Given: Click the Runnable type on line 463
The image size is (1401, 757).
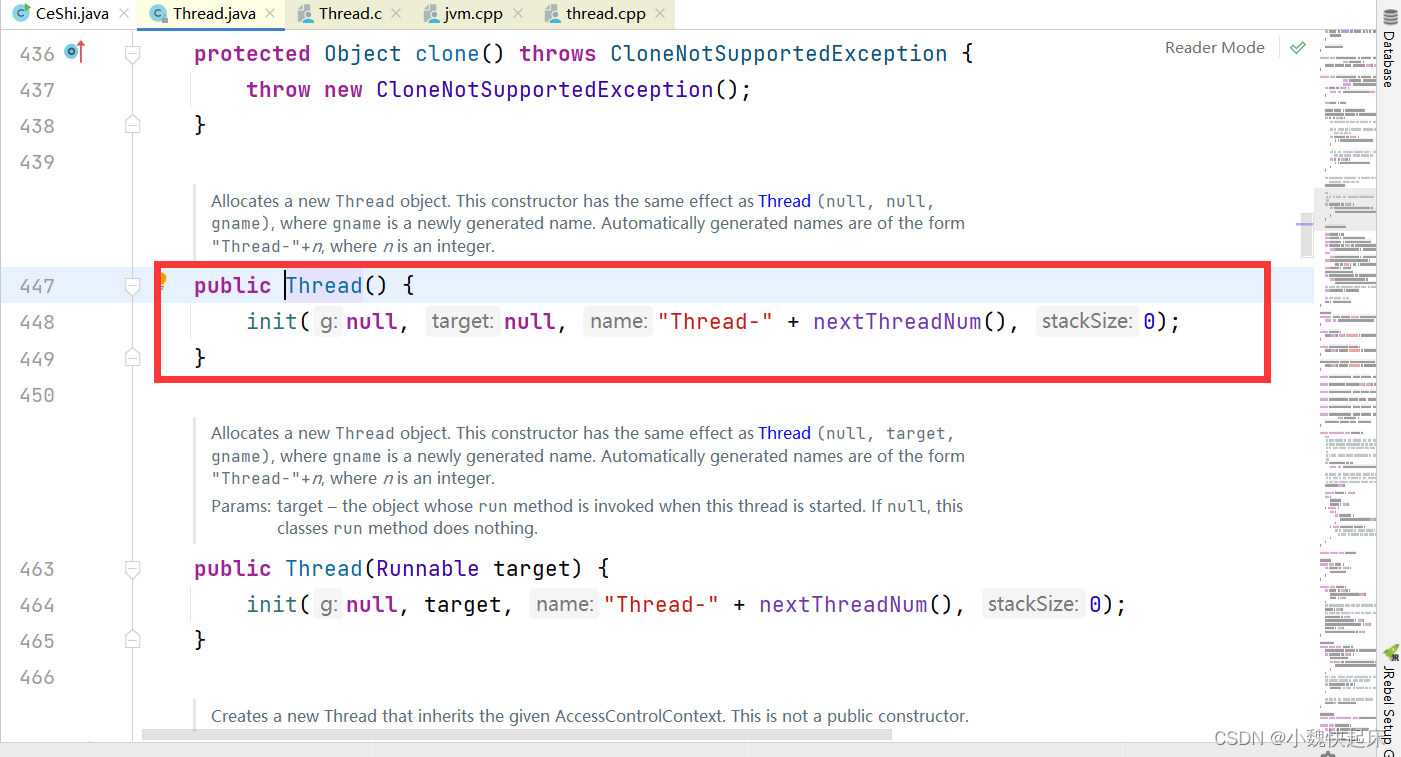Looking at the screenshot, I should tap(427, 569).
